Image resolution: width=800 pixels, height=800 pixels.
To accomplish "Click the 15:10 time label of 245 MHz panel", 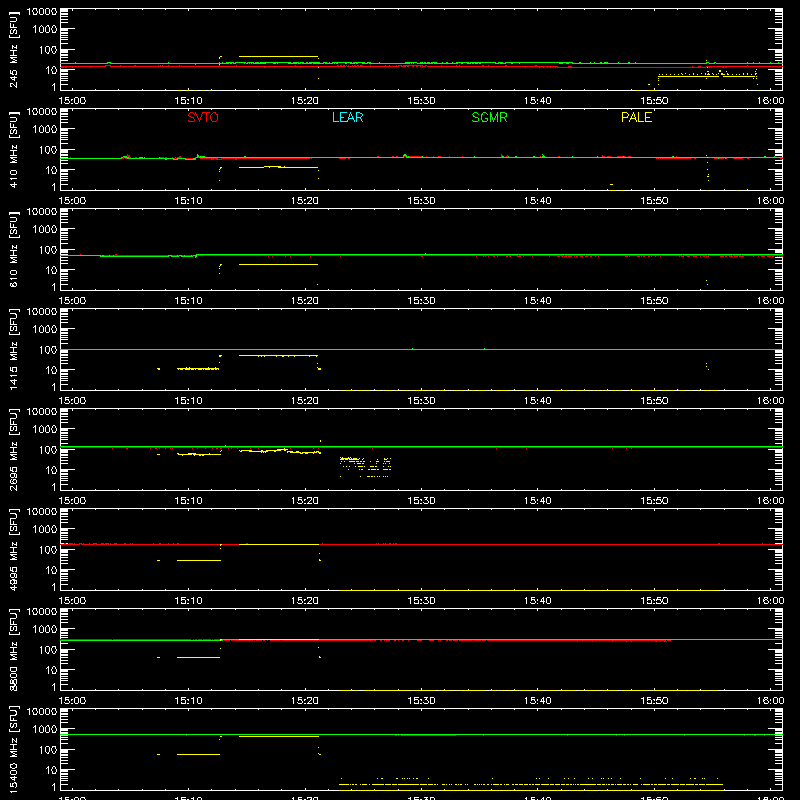I will 188,101.
